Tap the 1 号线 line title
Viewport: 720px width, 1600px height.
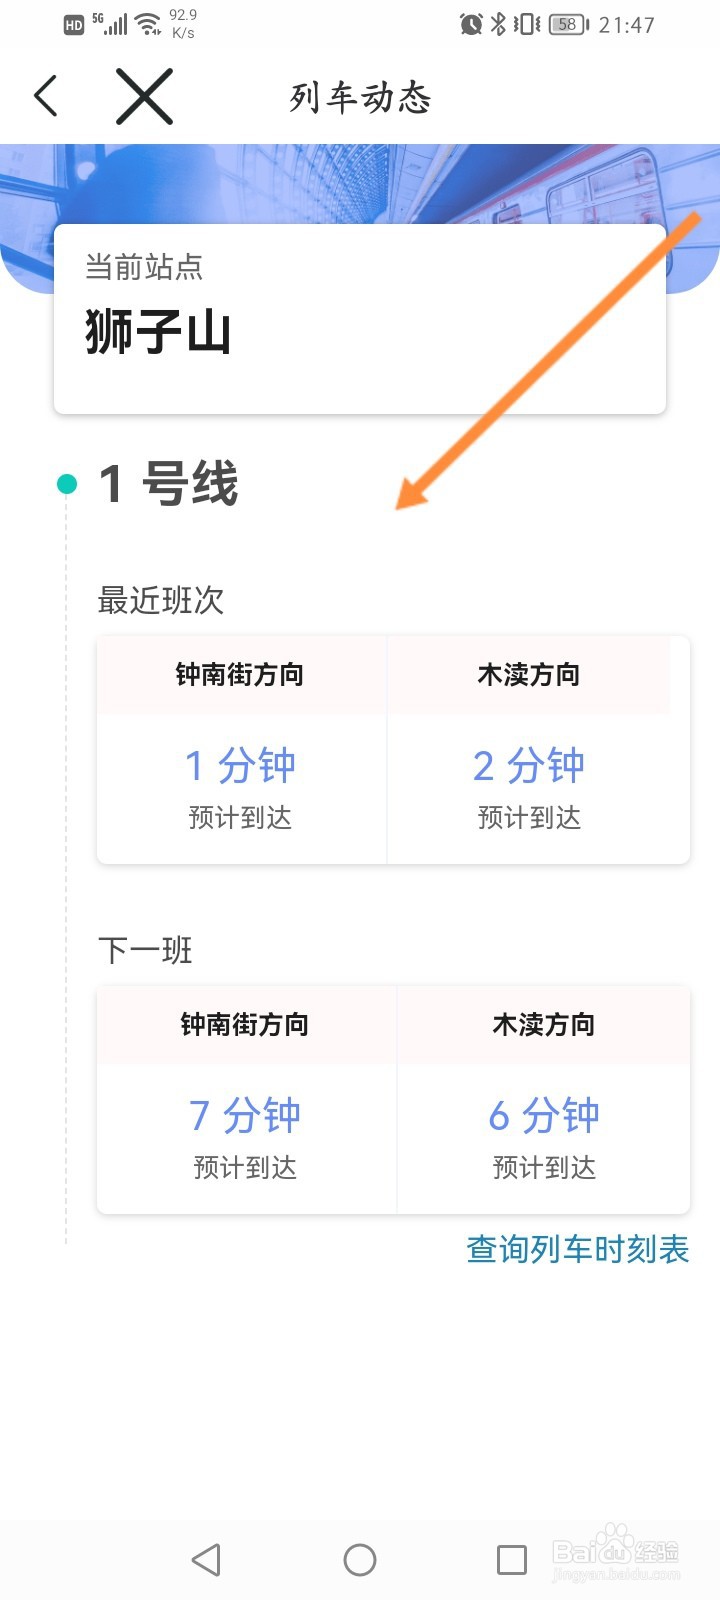[168, 485]
